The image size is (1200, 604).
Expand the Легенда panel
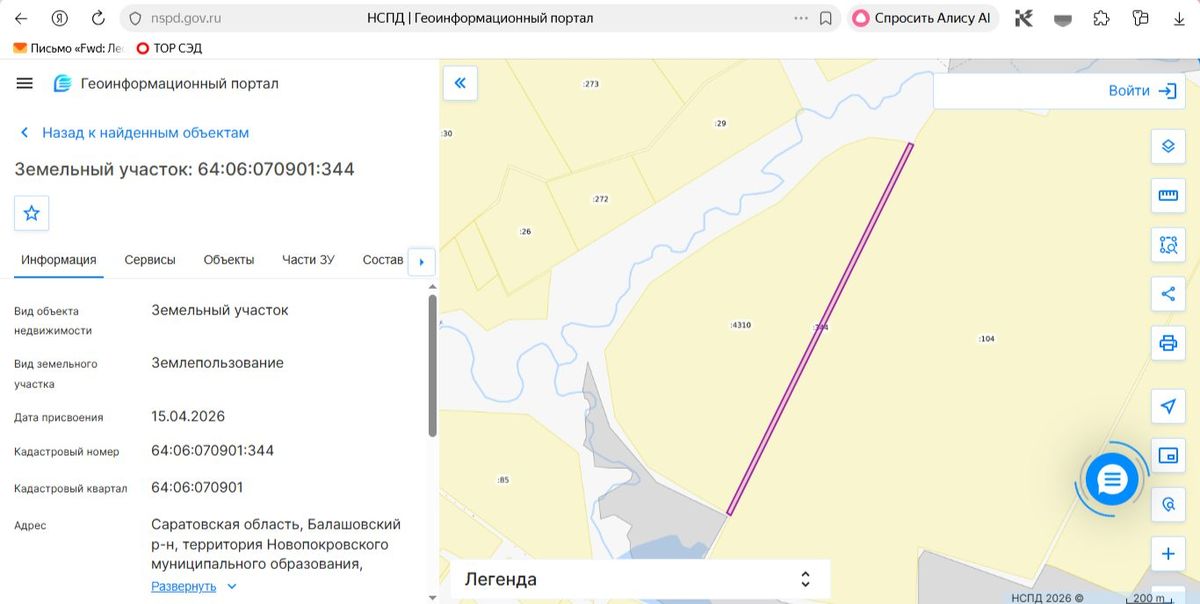click(640, 579)
